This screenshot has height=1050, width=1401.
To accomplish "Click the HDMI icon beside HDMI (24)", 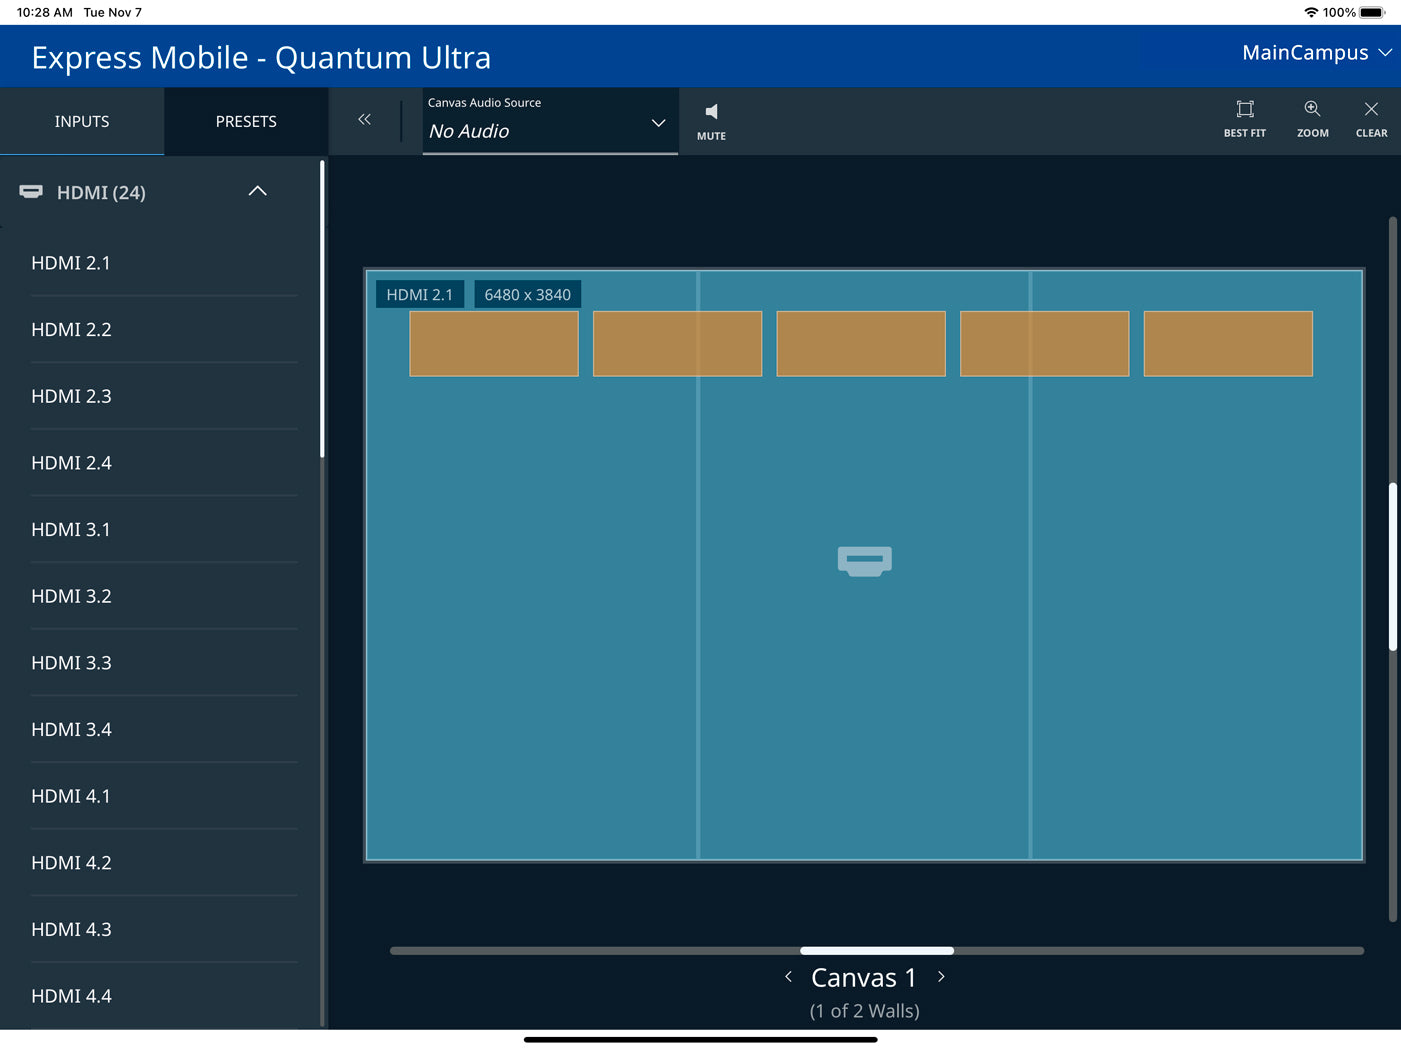I will (31, 192).
